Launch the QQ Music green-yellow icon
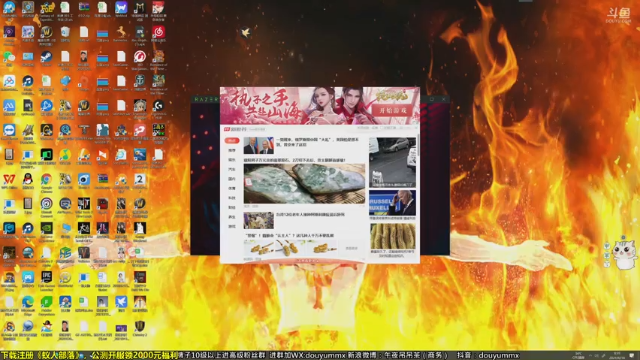 point(65,155)
